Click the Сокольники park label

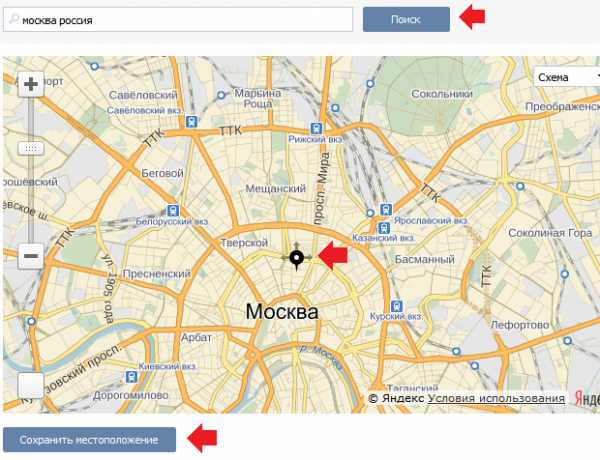pyautogui.click(x=442, y=94)
